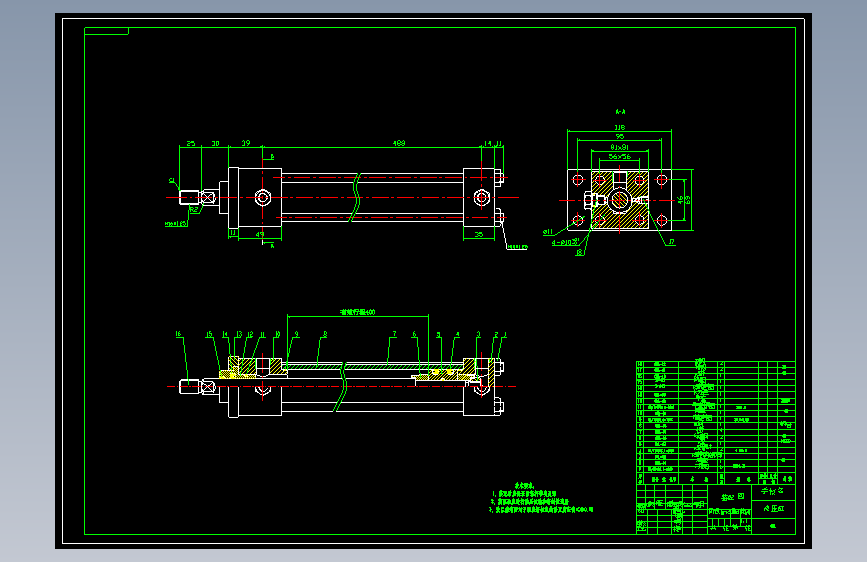Screen dimensions: 867x562
Task: Click the small tab at the frame's top-left
Action: click(106, 31)
